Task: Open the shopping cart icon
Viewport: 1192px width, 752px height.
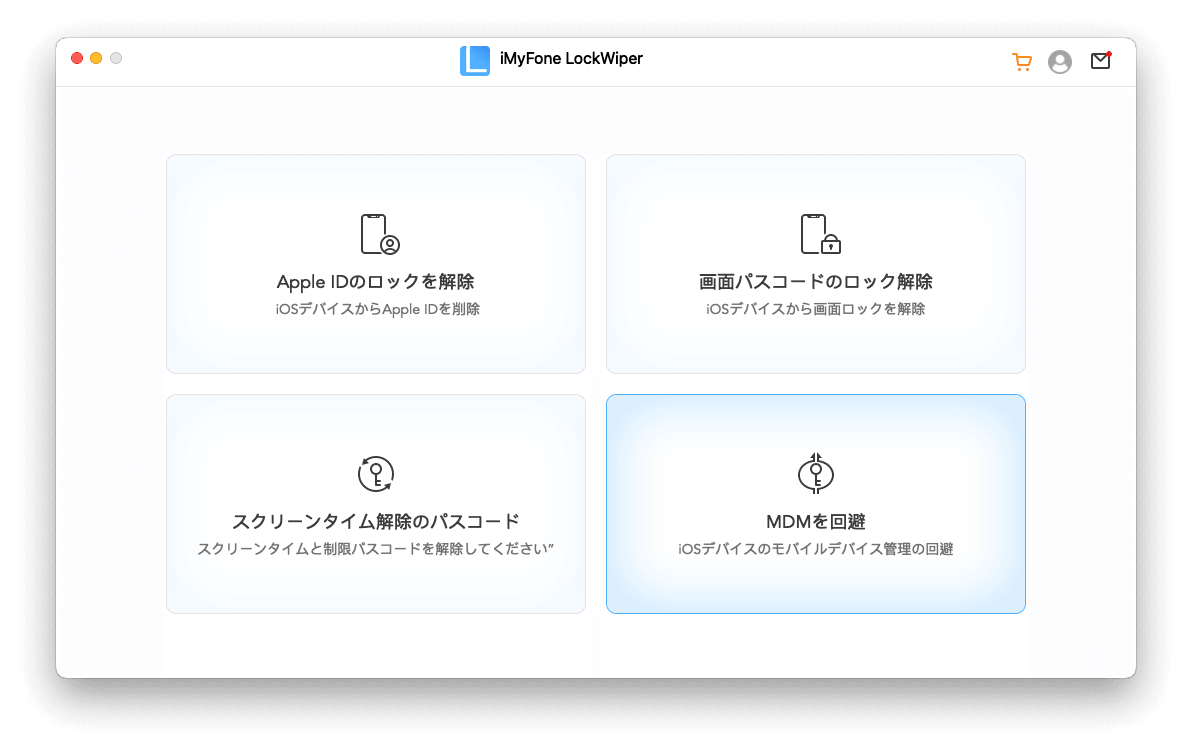Action: 1022,62
